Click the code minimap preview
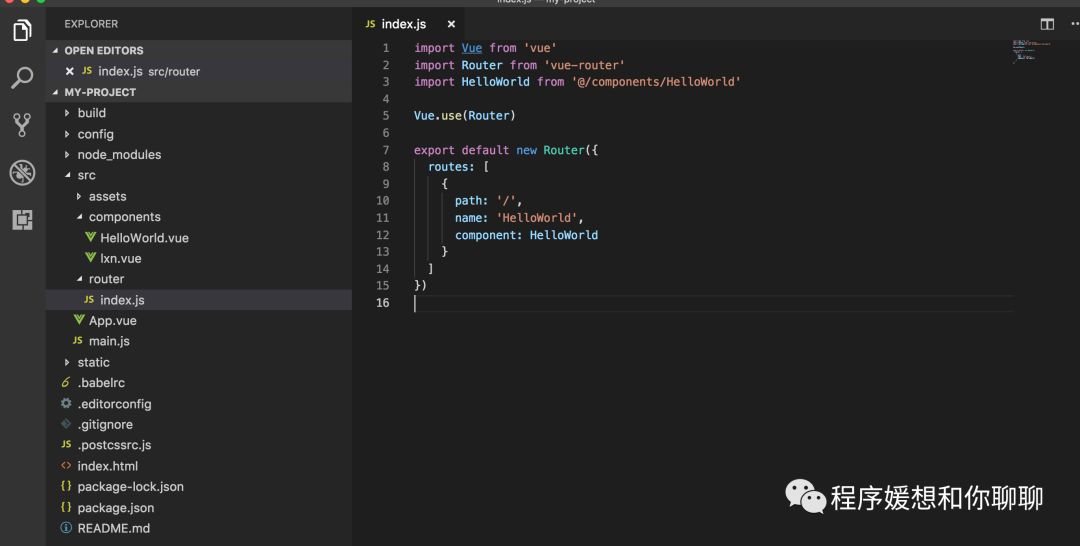 (x=1031, y=52)
